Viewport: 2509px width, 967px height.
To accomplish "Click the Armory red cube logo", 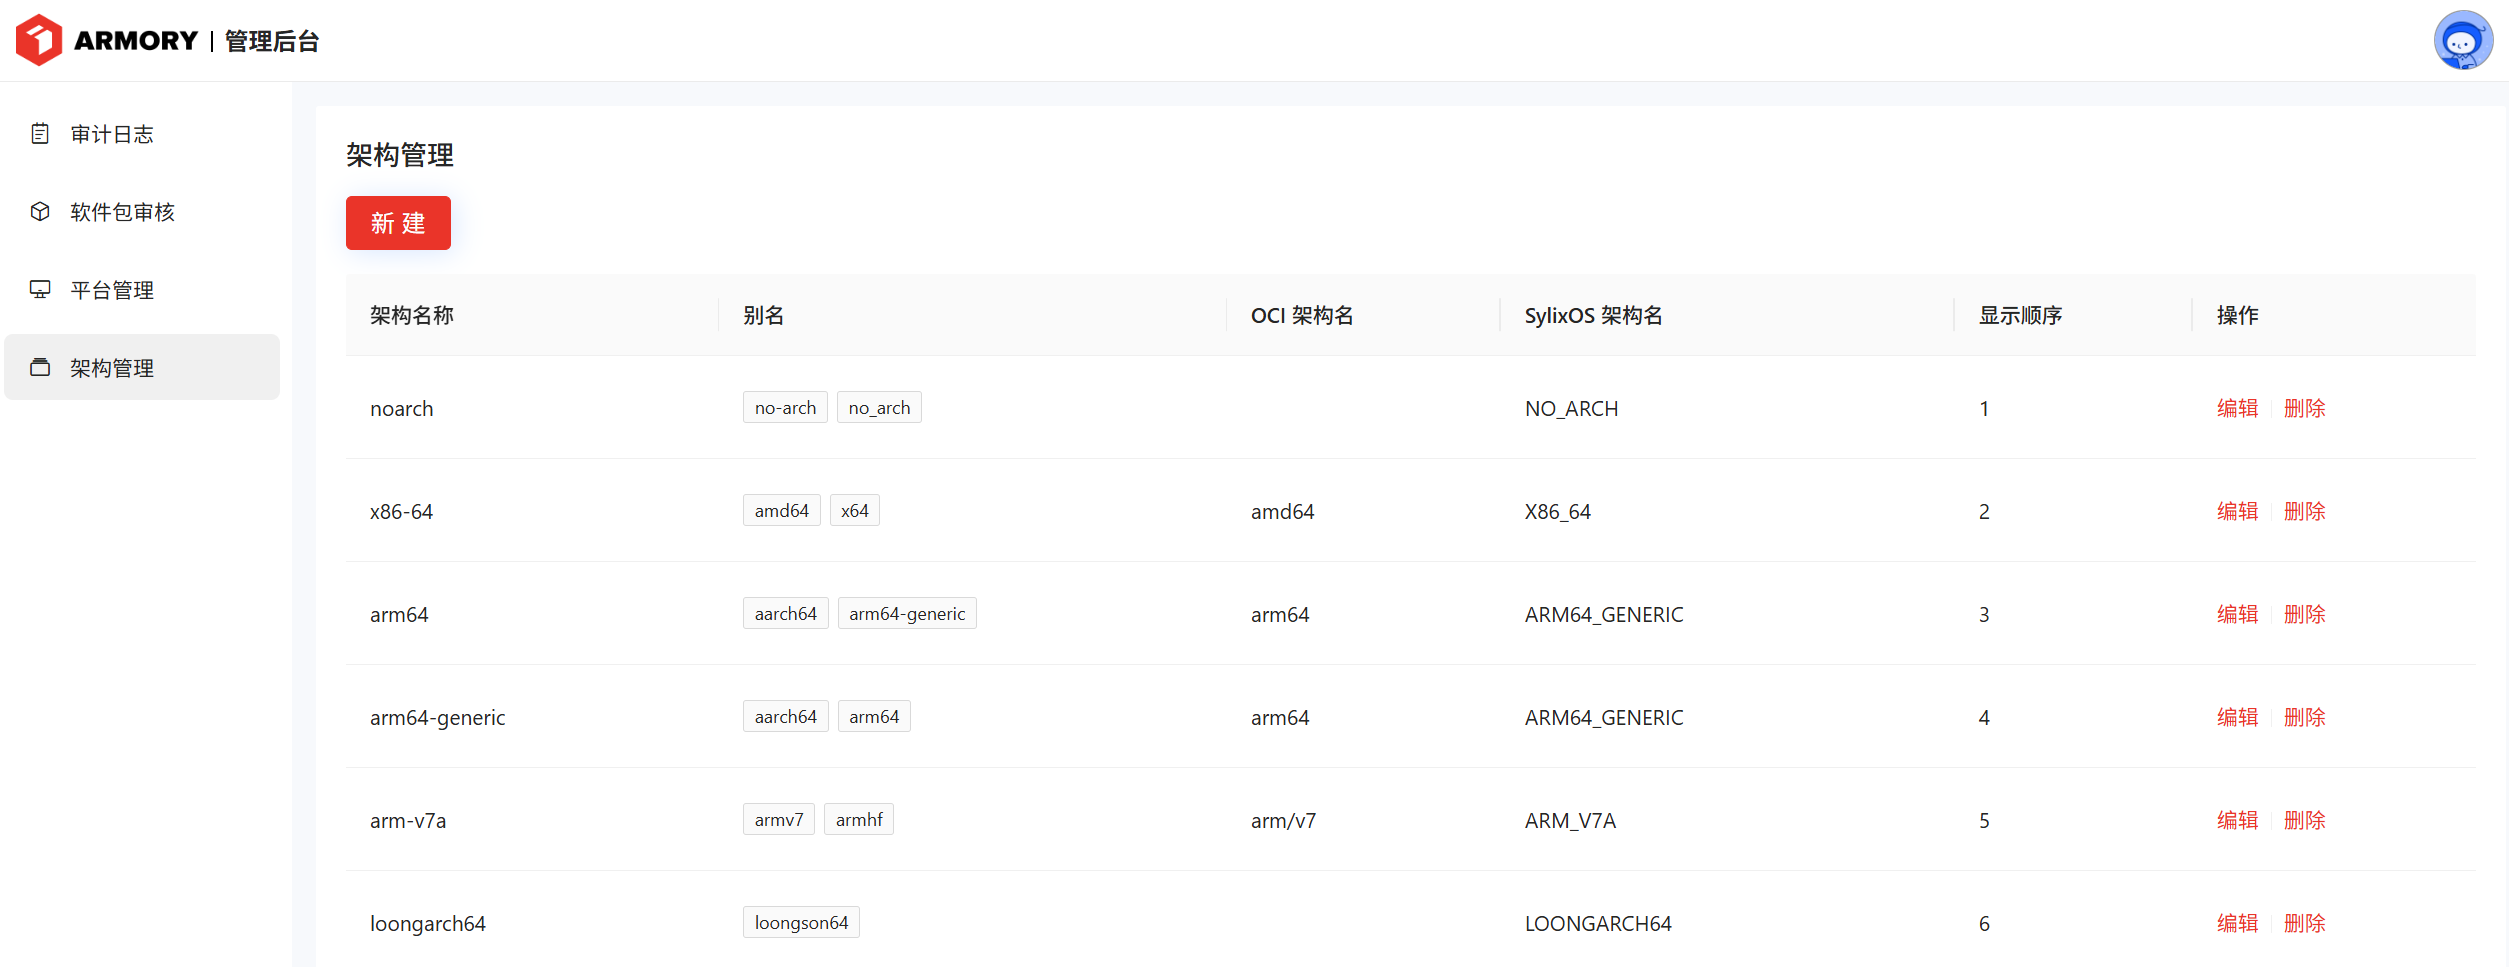I will (39, 40).
